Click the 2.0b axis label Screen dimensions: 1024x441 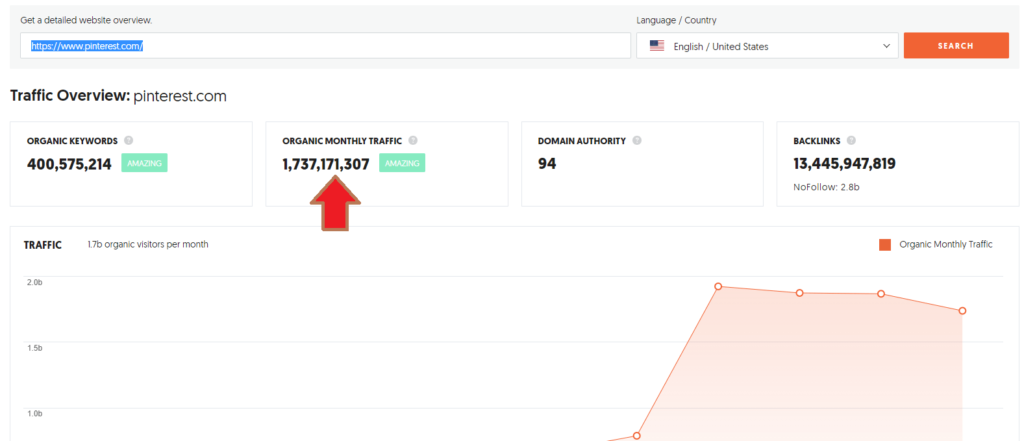point(35,282)
